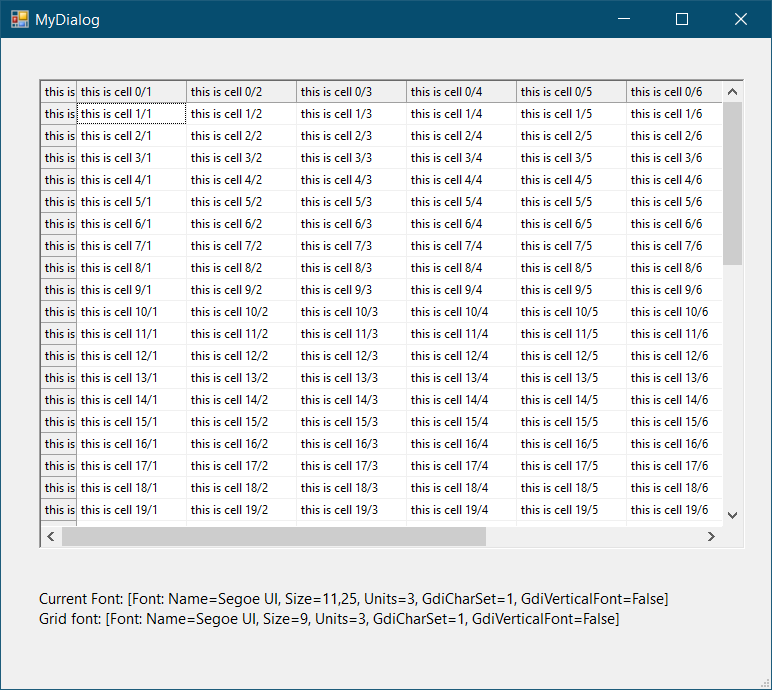Viewport: 772px width, 690px height.
Task: Select cell 'this is cell 7/4'
Action: coord(461,246)
